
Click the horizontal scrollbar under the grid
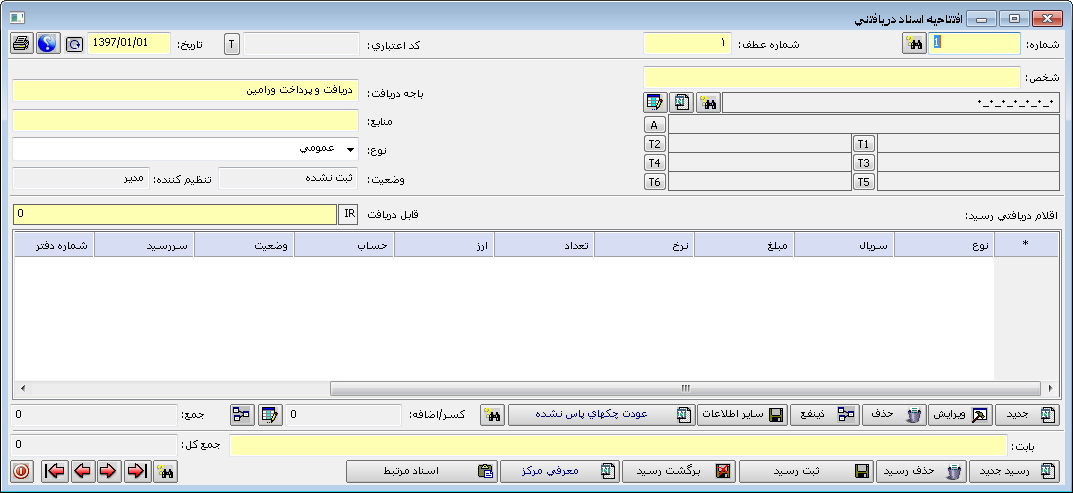[x=685, y=388]
